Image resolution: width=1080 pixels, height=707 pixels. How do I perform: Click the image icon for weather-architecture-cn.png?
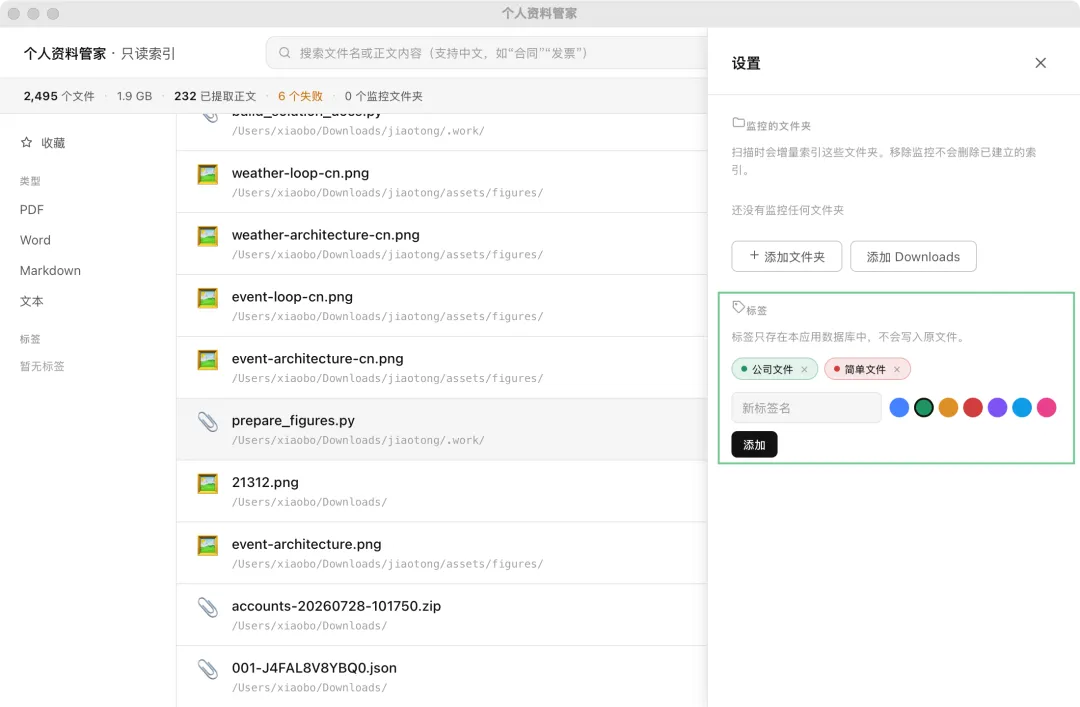[207, 236]
